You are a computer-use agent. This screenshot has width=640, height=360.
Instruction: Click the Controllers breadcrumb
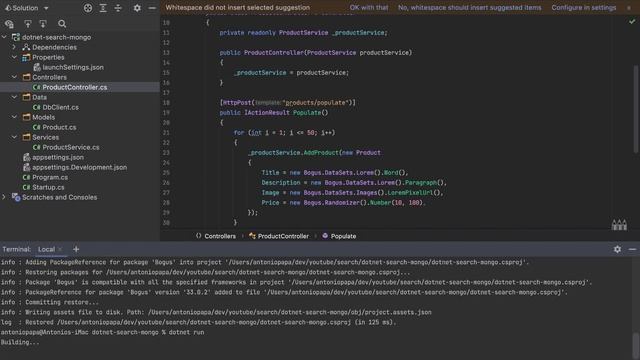click(220, 236)
